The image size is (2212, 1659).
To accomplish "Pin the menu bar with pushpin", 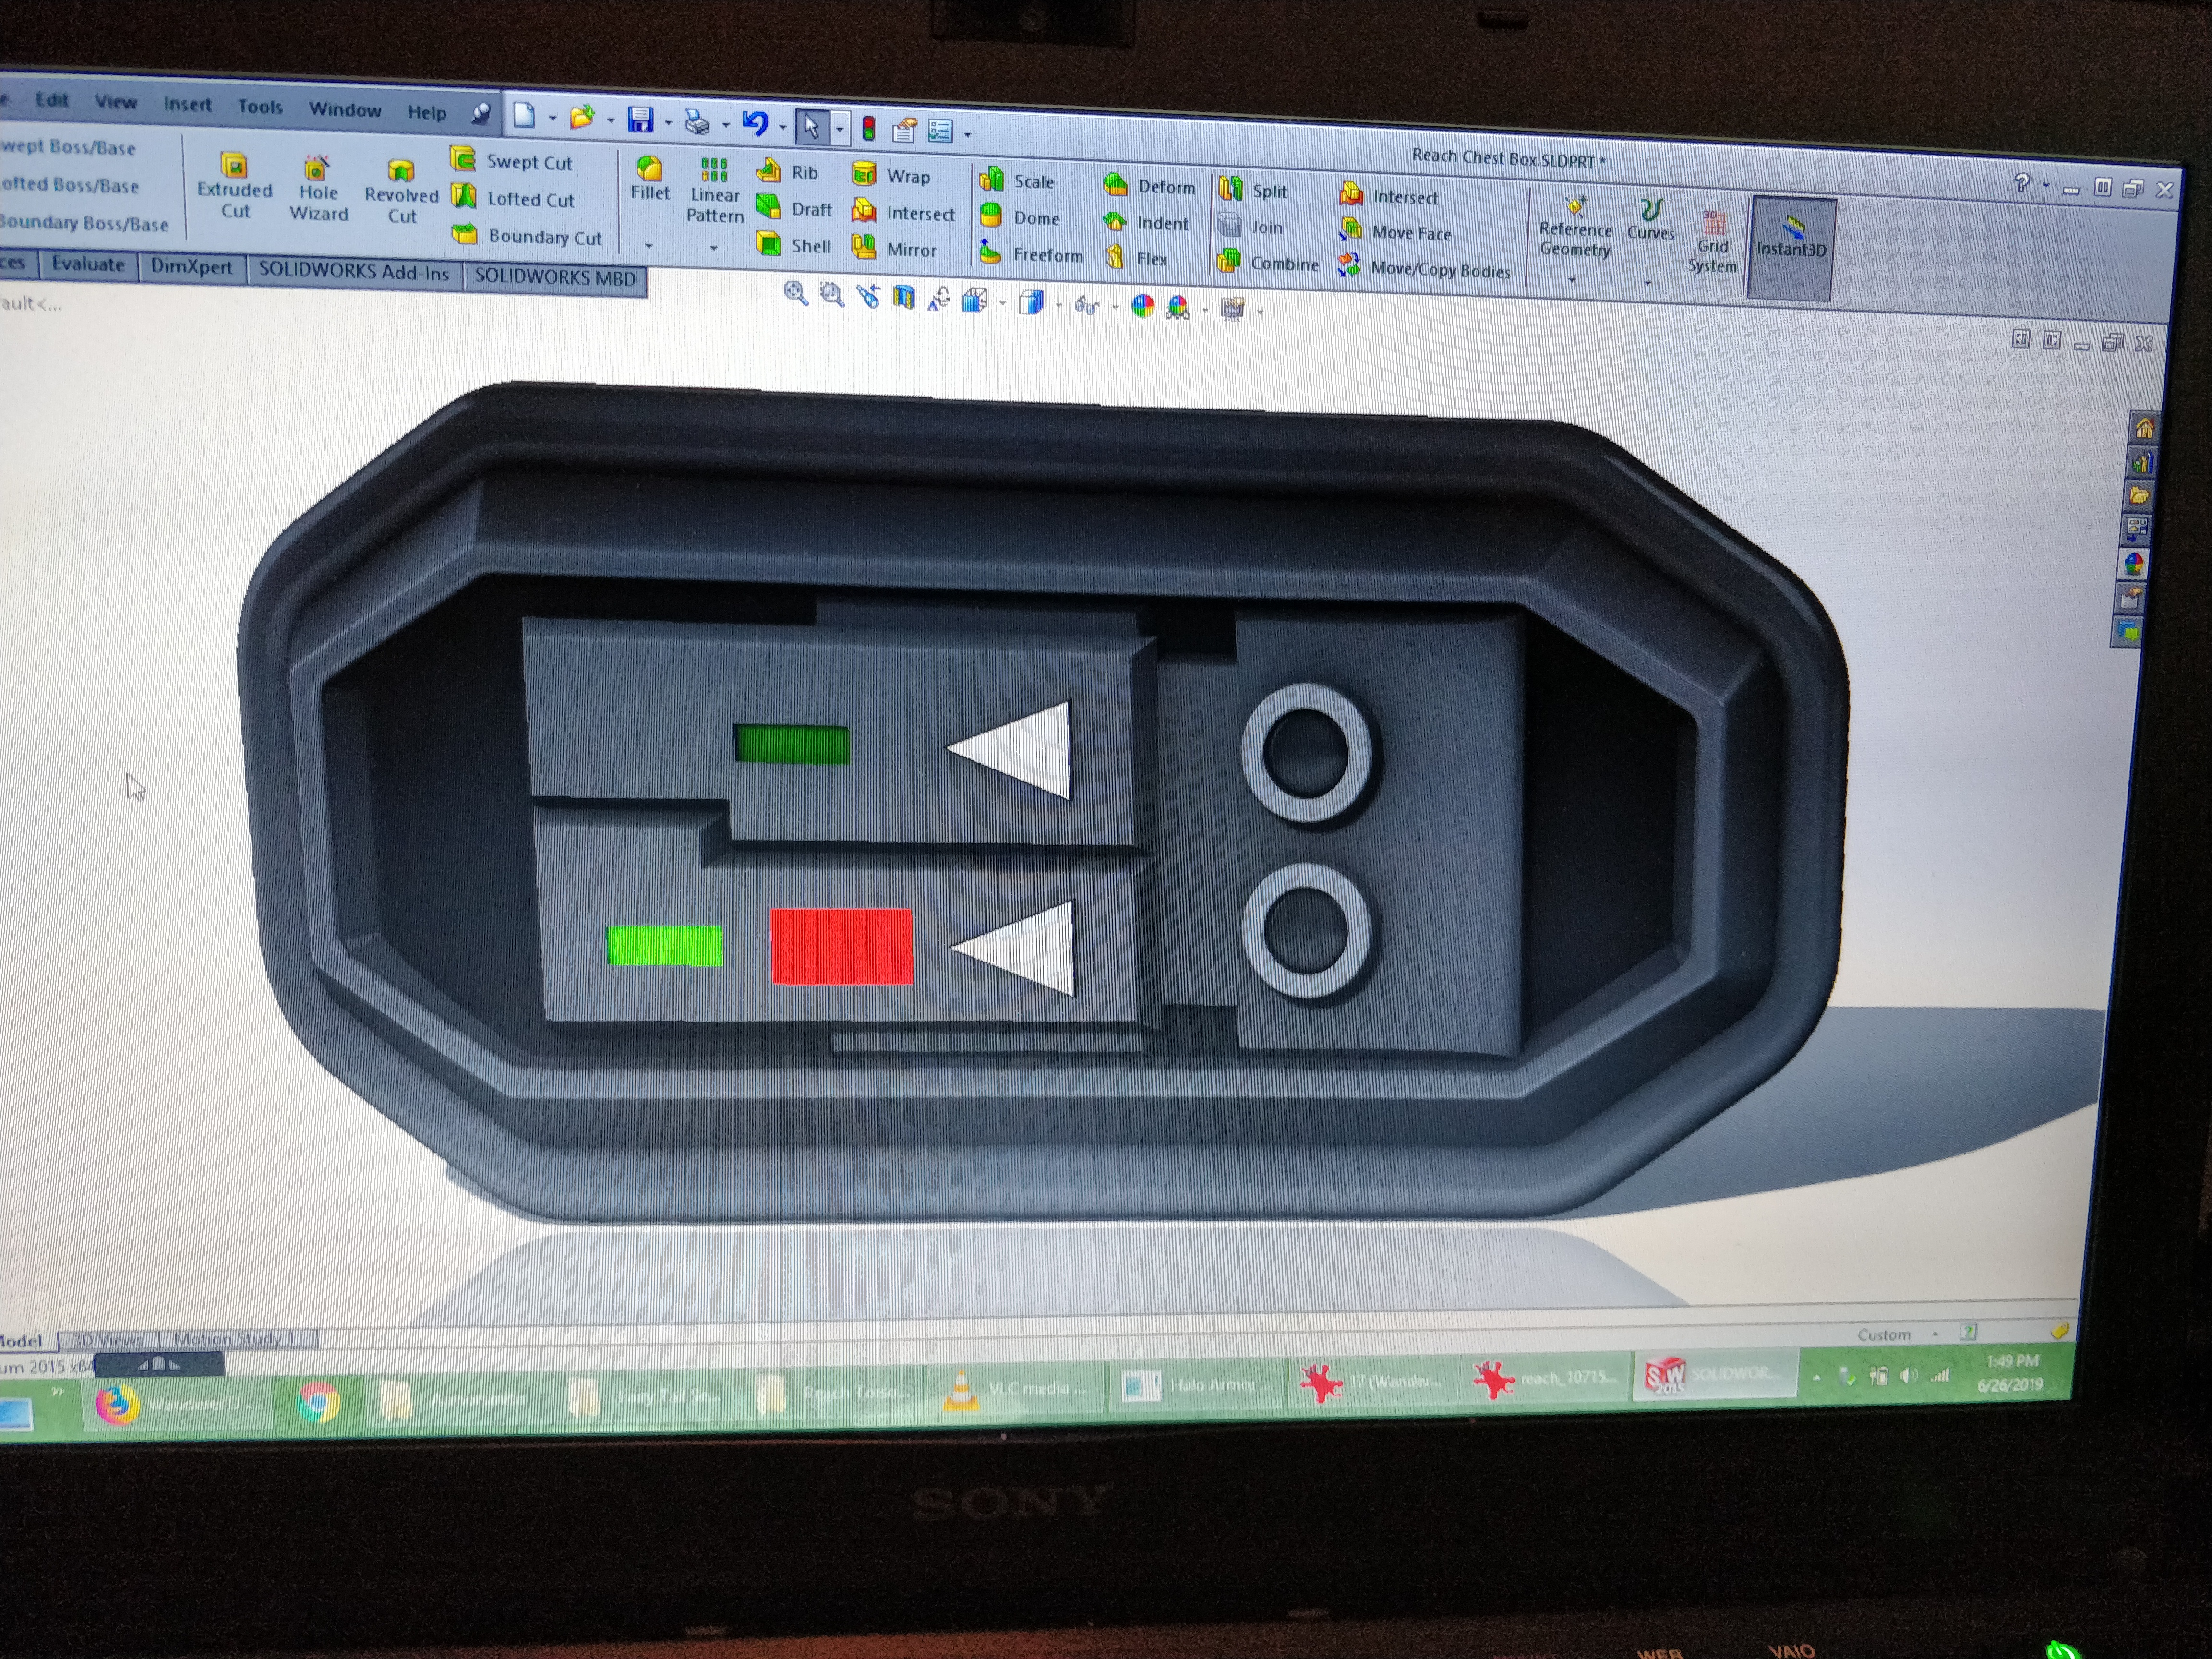I will (481, 113).
